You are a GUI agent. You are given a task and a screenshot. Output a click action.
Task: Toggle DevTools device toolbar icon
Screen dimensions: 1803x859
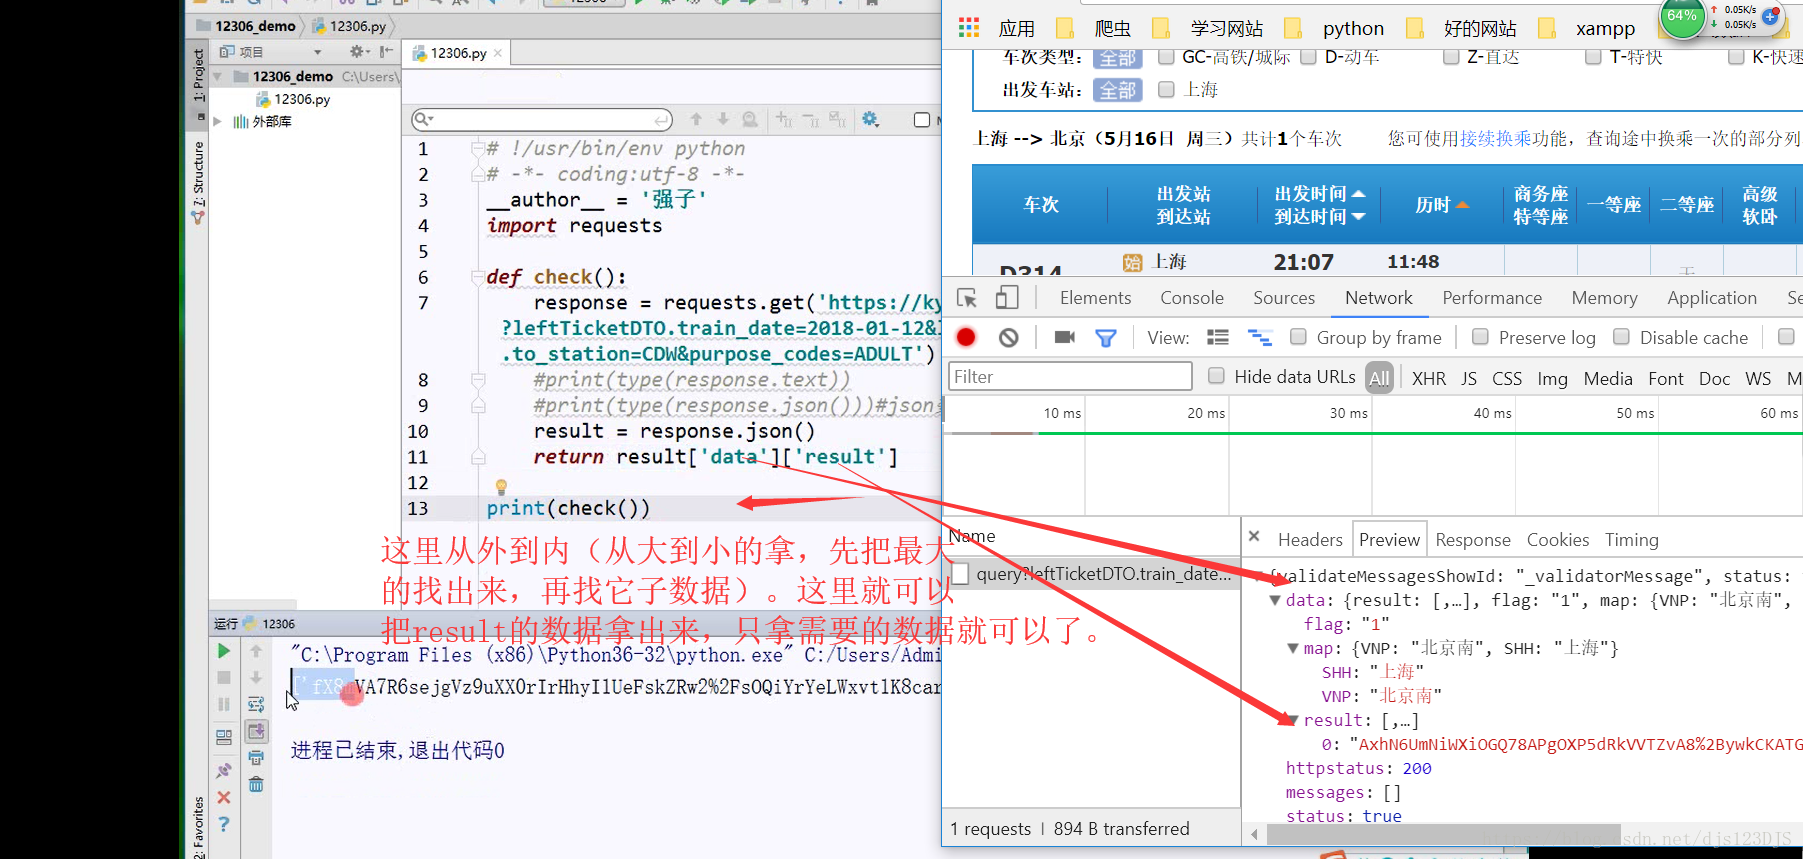click(x=1007, y=298)
